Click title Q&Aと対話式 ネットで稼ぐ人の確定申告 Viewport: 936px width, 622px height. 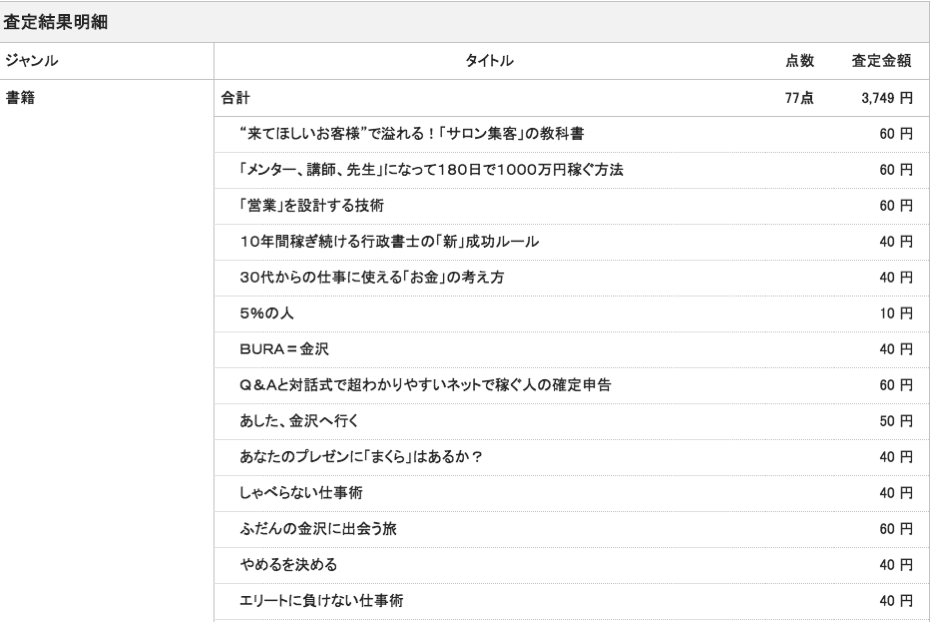426,385
